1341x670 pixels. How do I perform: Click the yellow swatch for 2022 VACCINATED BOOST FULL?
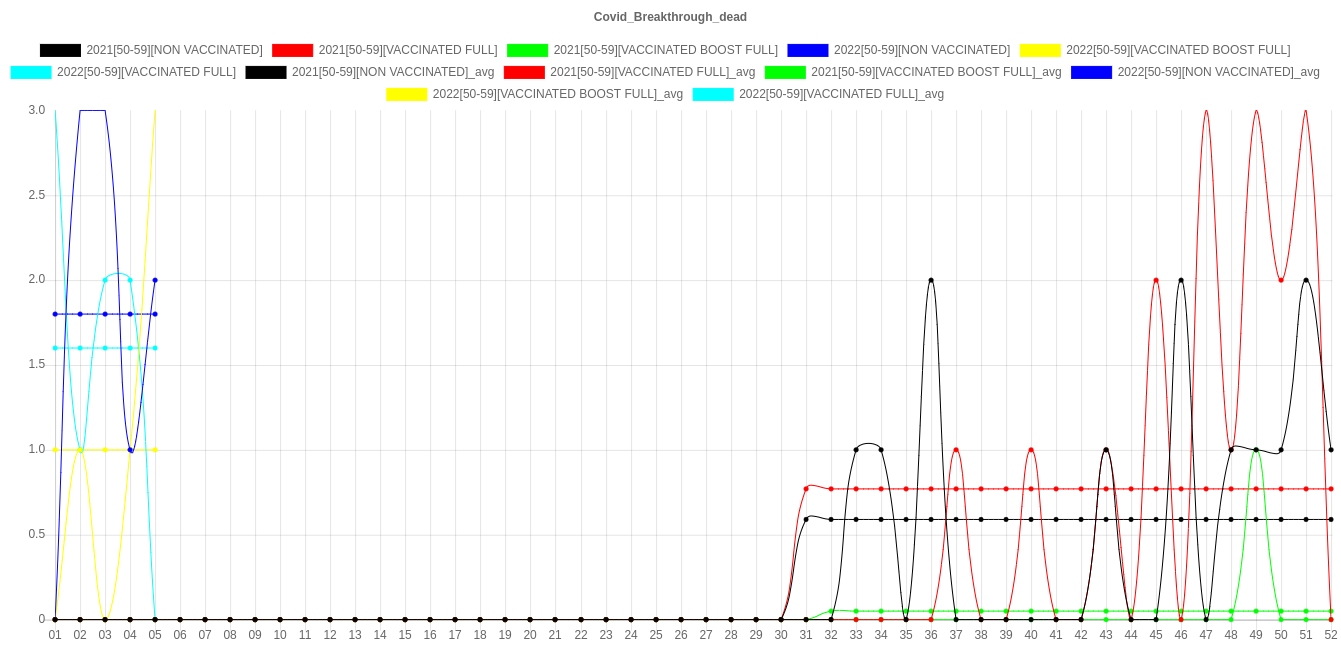coord(1039,50)
